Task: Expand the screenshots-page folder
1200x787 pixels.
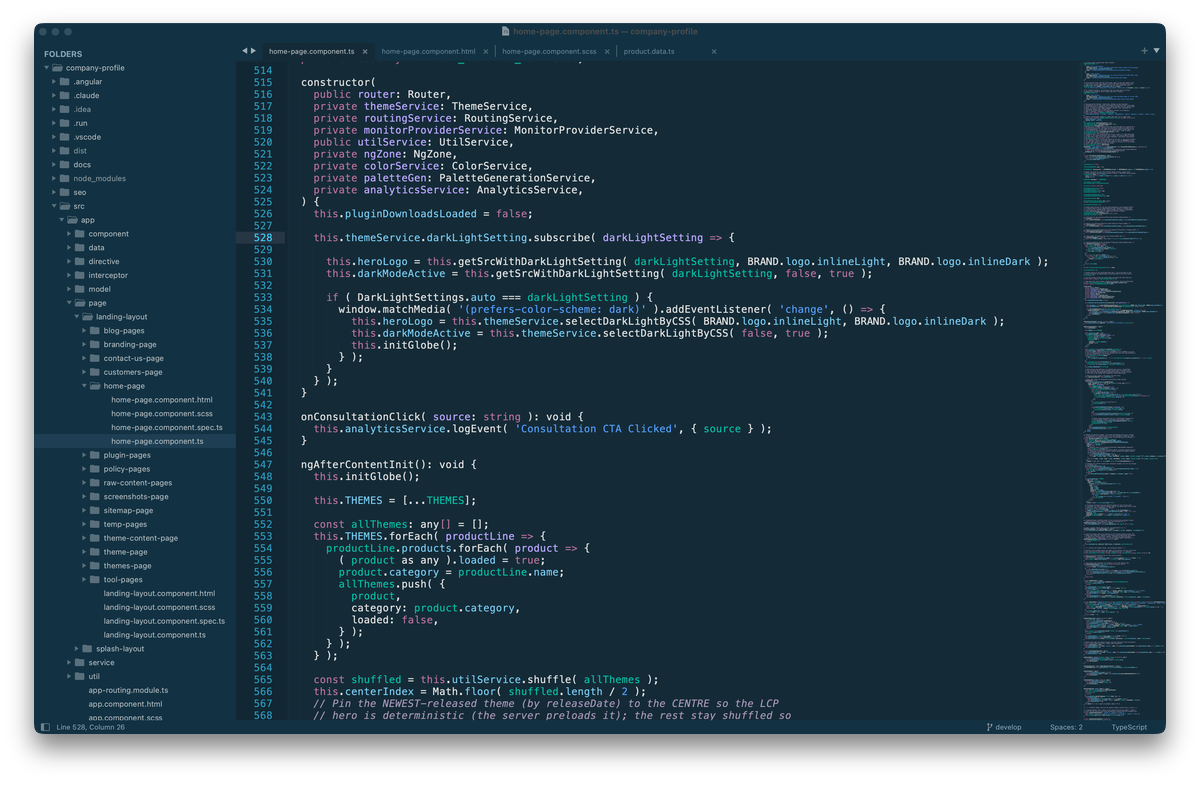Action: click(83, 497)
